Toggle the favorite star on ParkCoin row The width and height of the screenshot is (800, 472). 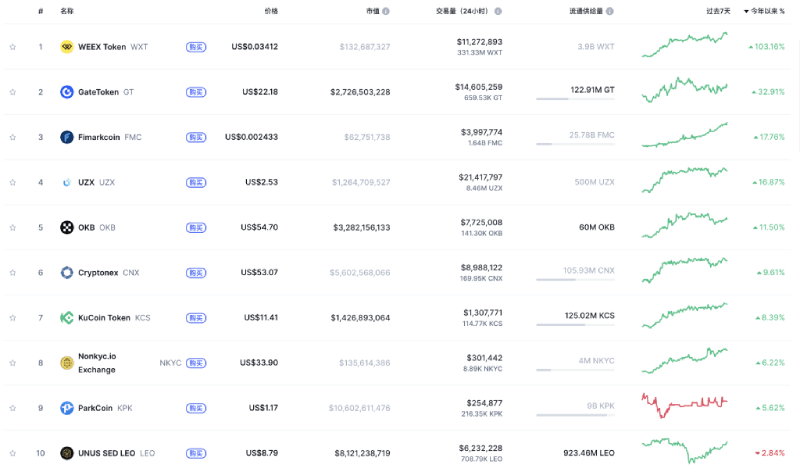(13, 408)
